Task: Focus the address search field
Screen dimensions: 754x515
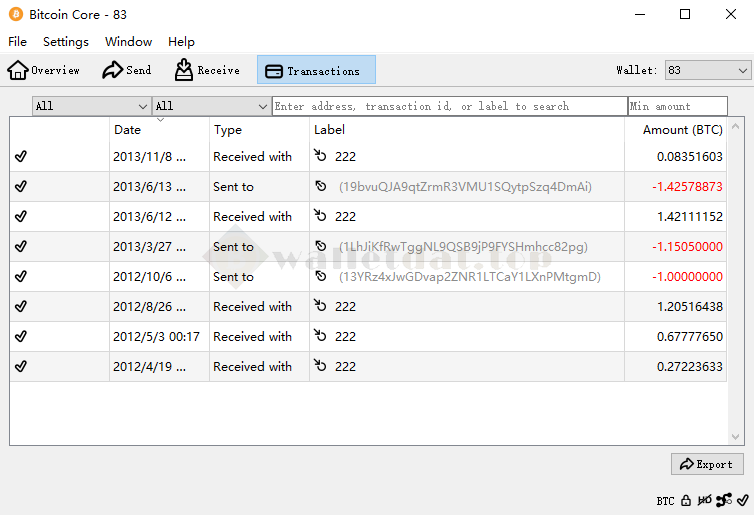Action: point(449,106)
